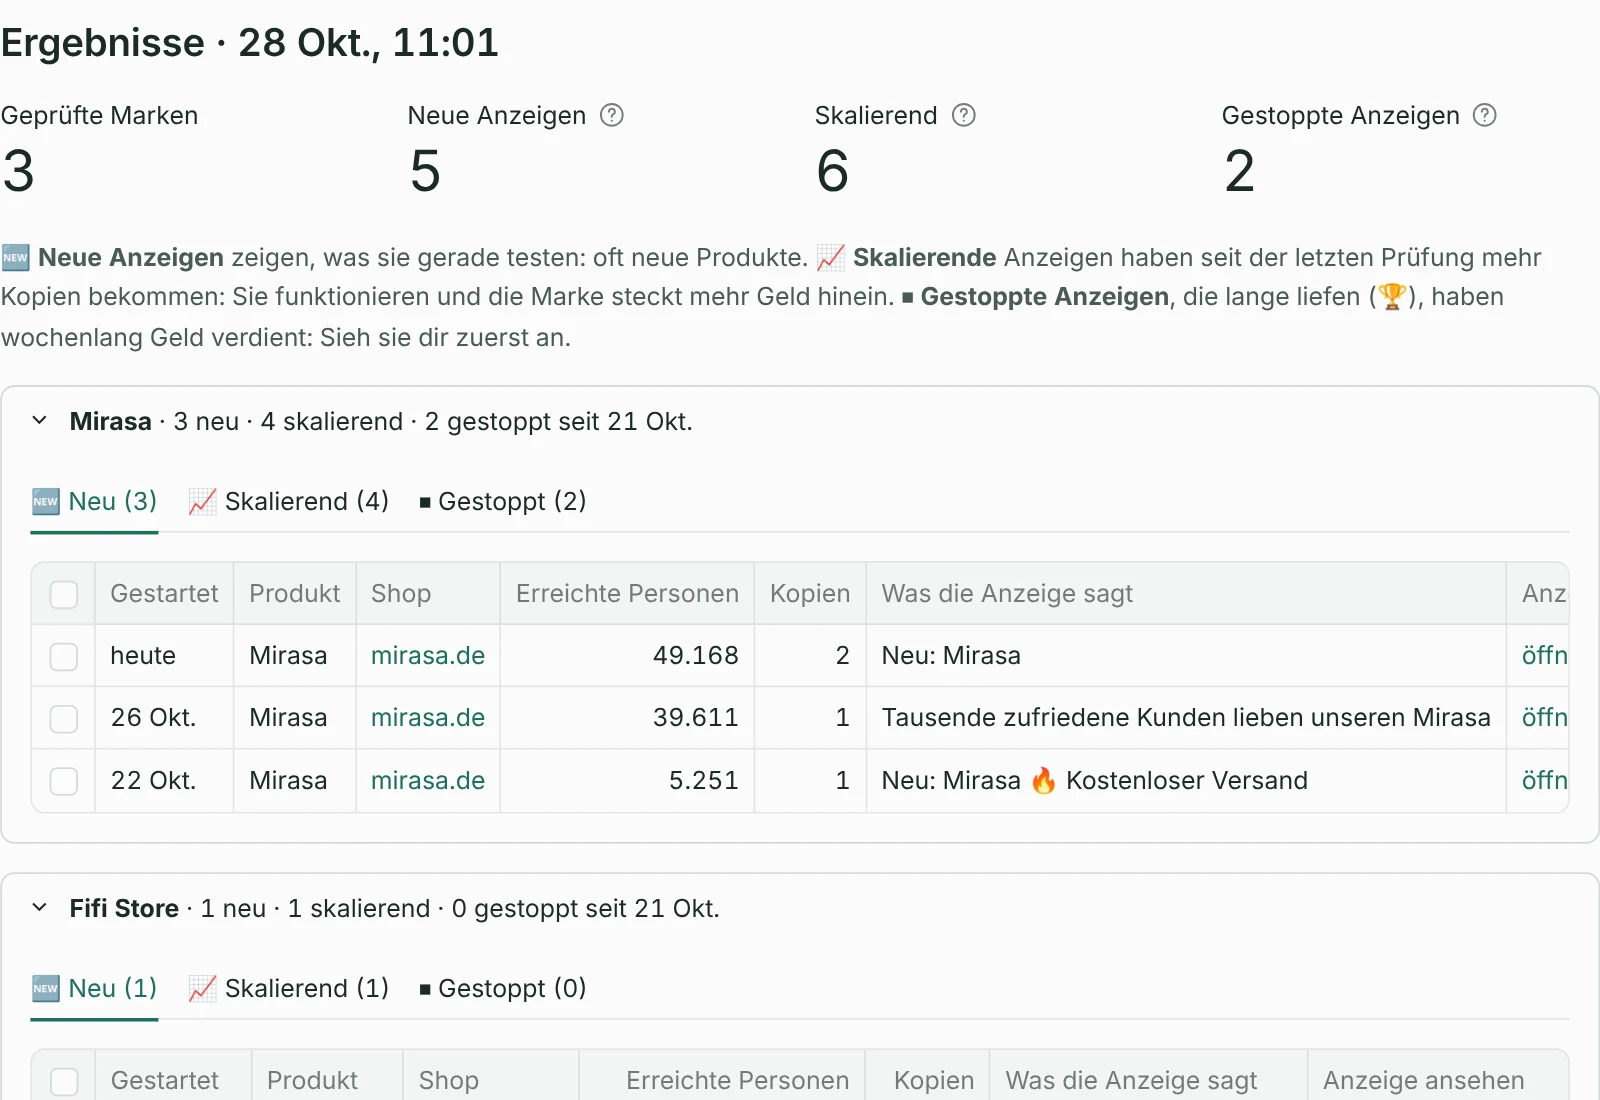Click help icon next to Gestoppte Anzeigen
Viewport: 1600px width, 1100px height.
pos(1485,116)
